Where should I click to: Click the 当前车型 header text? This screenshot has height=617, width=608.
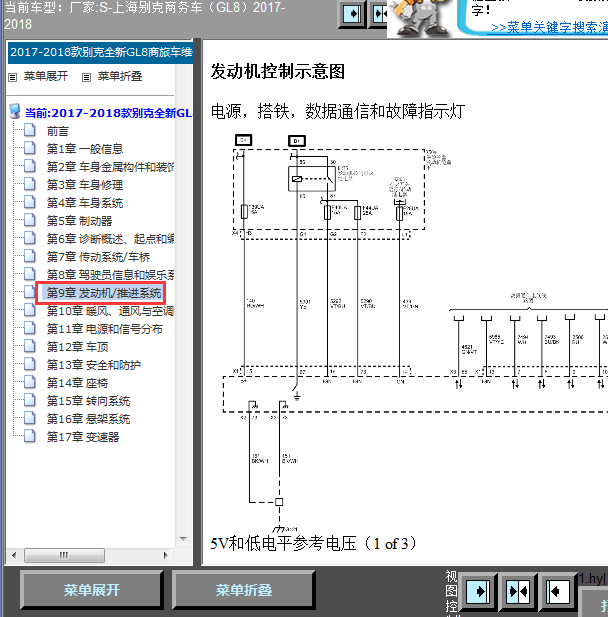(144, 16)
